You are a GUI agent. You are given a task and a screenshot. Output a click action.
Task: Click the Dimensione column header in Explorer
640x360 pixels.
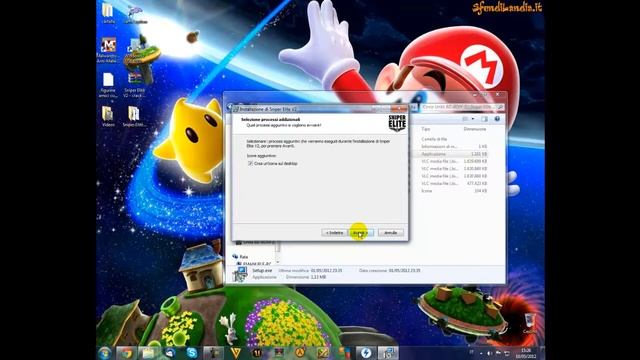[x=475, y=129]
